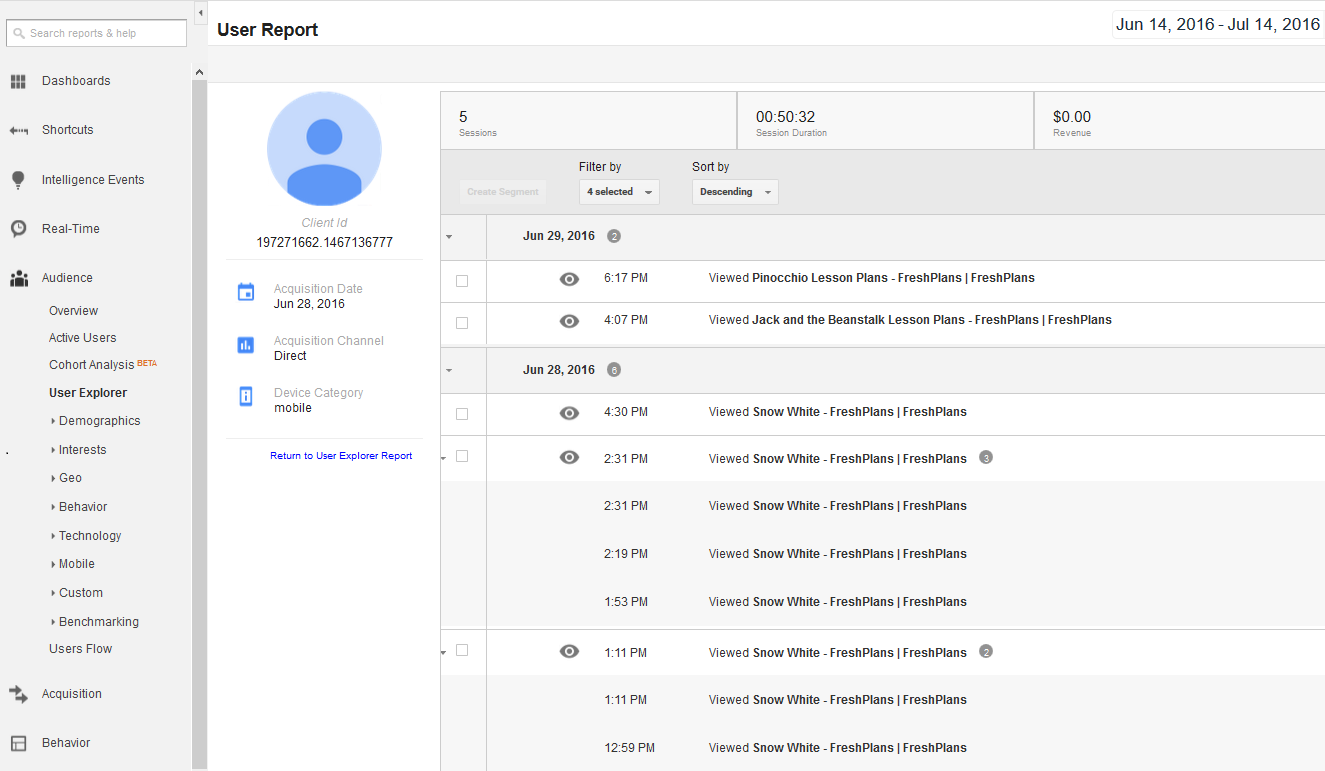
Task: Click the Acquisition Date calendar icon
Action: [246, 292]
